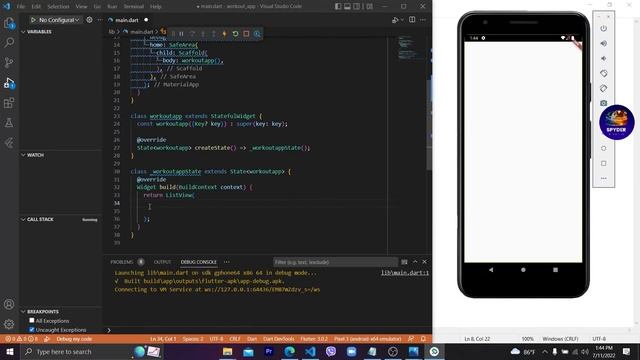Power off the emulator

point(604,29)
